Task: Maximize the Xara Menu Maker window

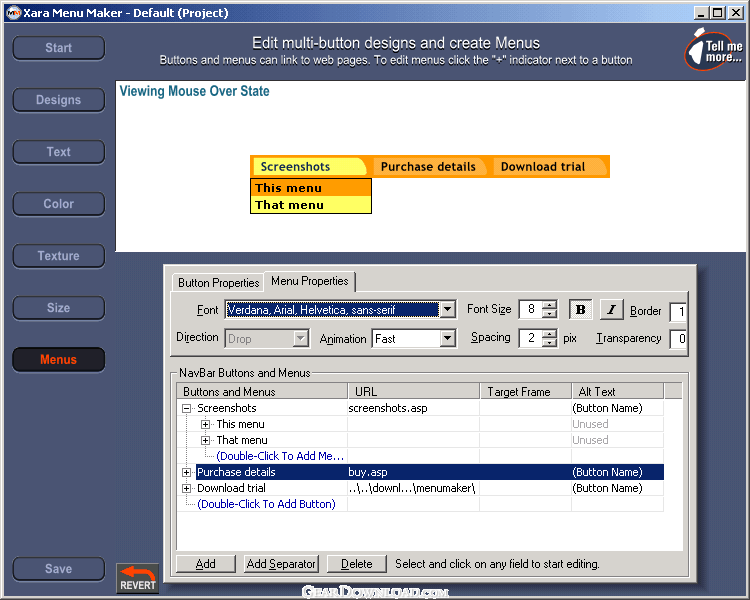Action: coord(718,13)
